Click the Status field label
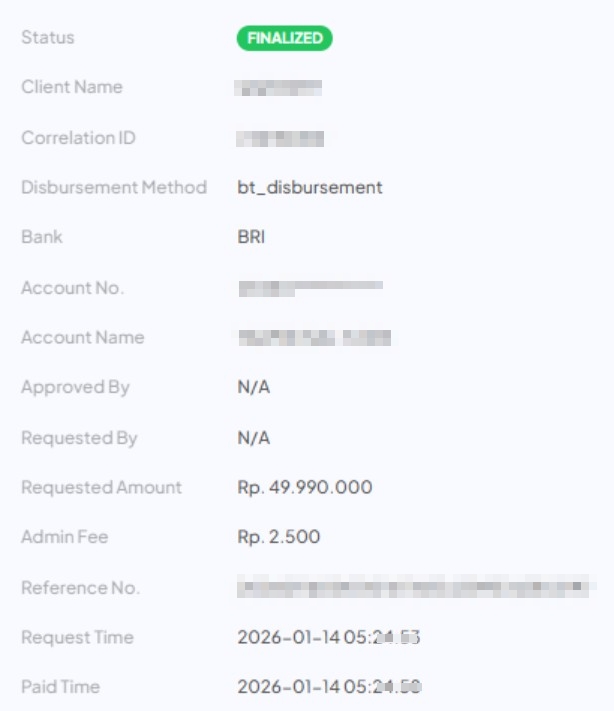The image size is (614, 711). 48,38
